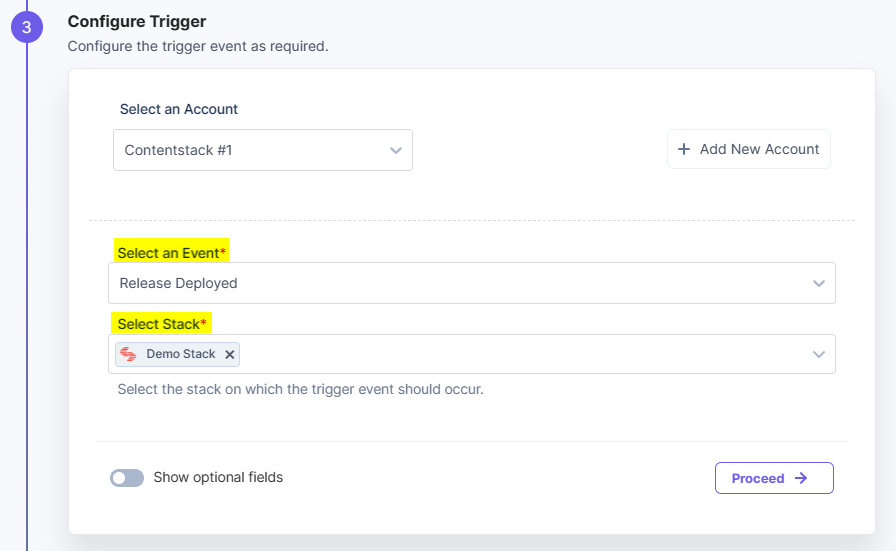Click the Demo Stack chip label
The image size is (896, 551).
point(181,354)
